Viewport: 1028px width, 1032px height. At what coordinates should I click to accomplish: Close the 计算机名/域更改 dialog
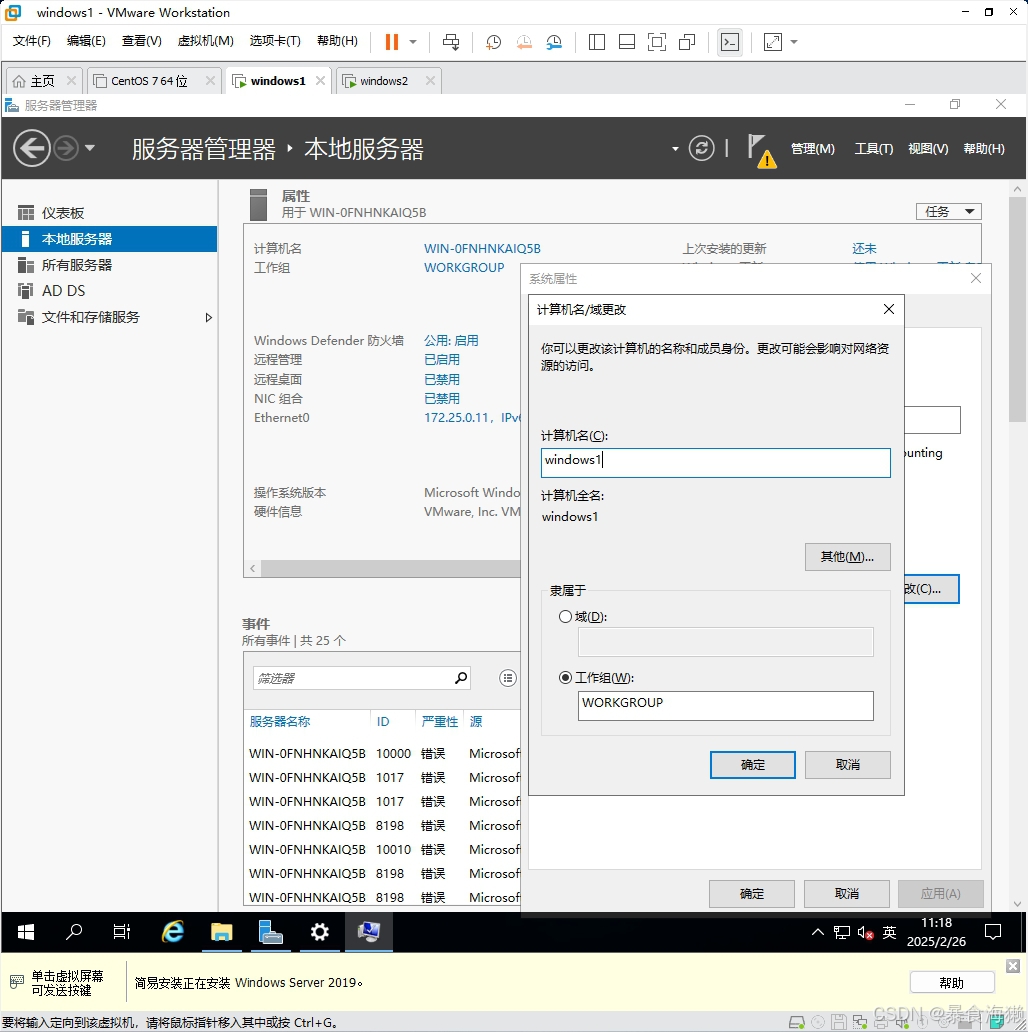(888, 309)
